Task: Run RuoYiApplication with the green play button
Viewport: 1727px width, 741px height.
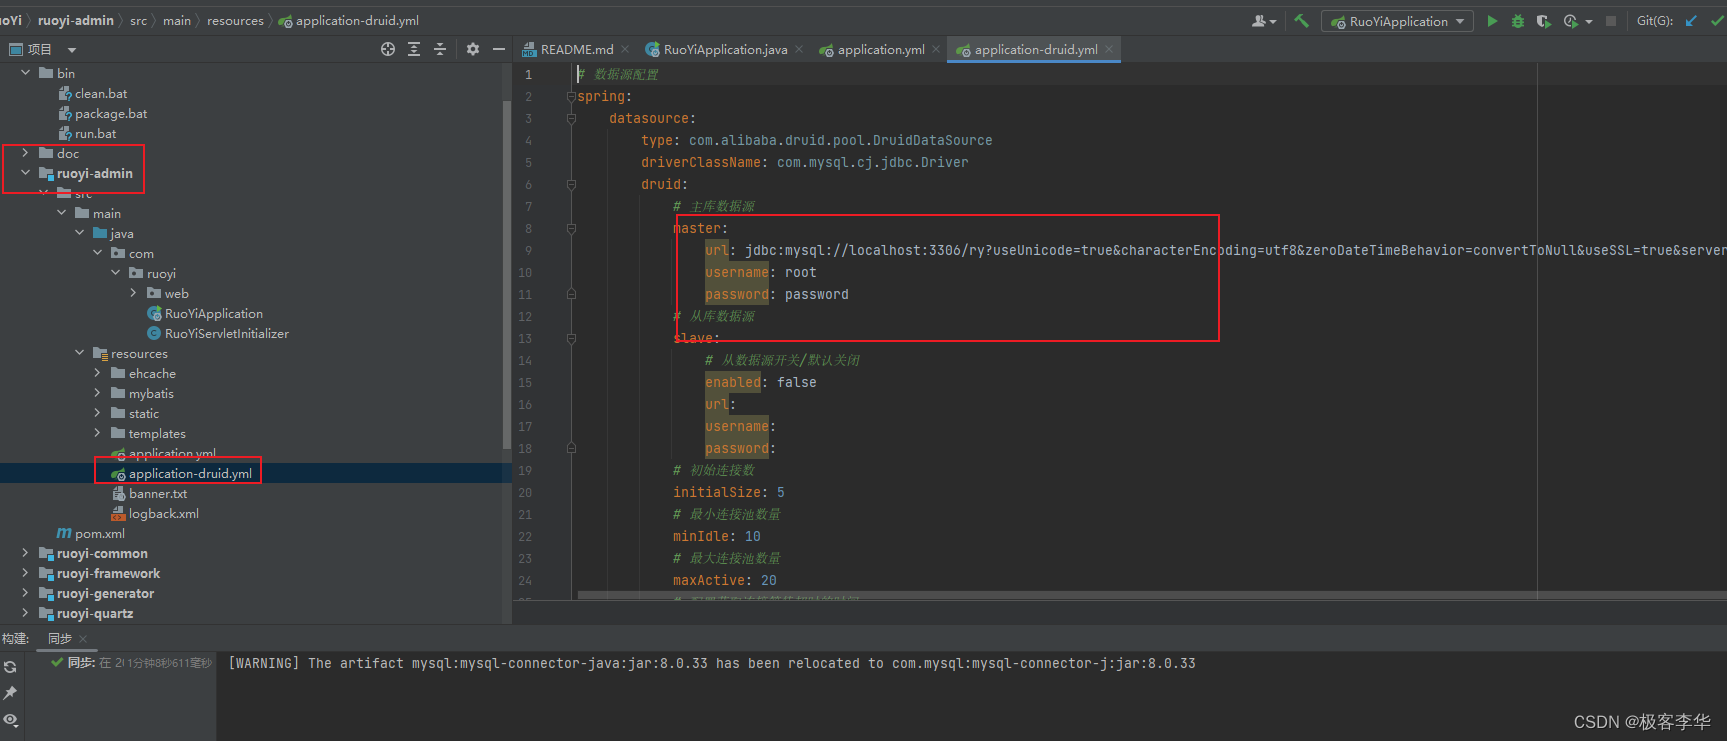Action: (1492, 21)
